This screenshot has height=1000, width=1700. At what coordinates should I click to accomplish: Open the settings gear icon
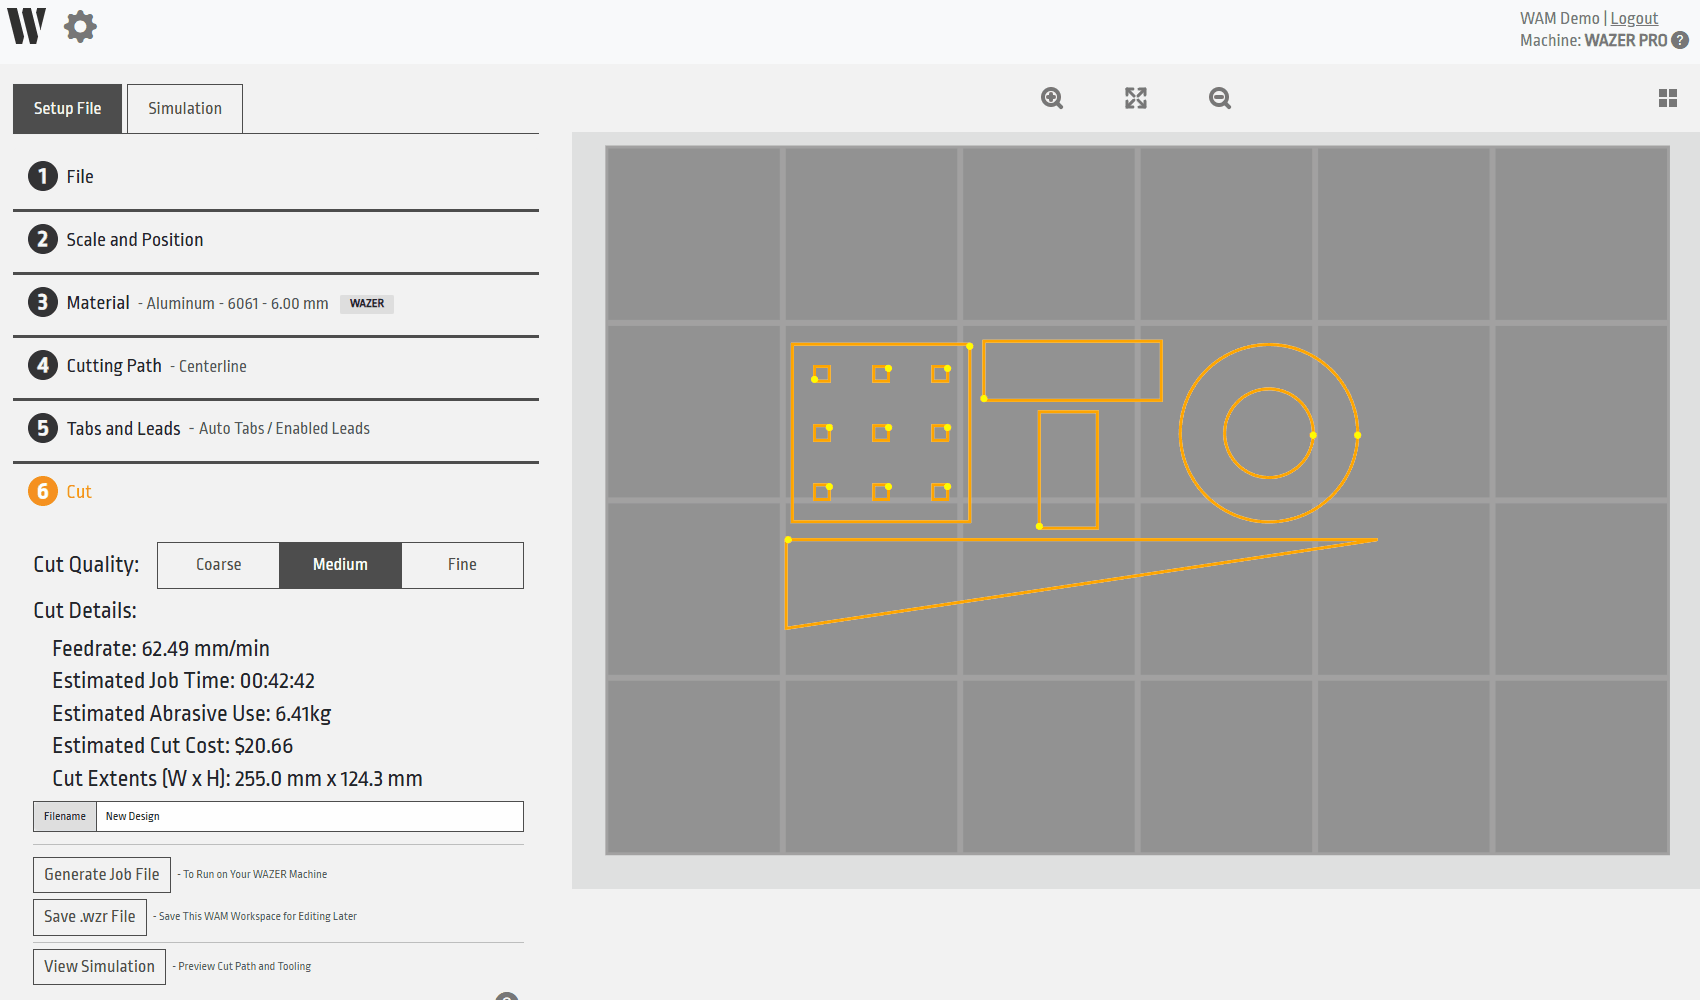click(80, 26)
